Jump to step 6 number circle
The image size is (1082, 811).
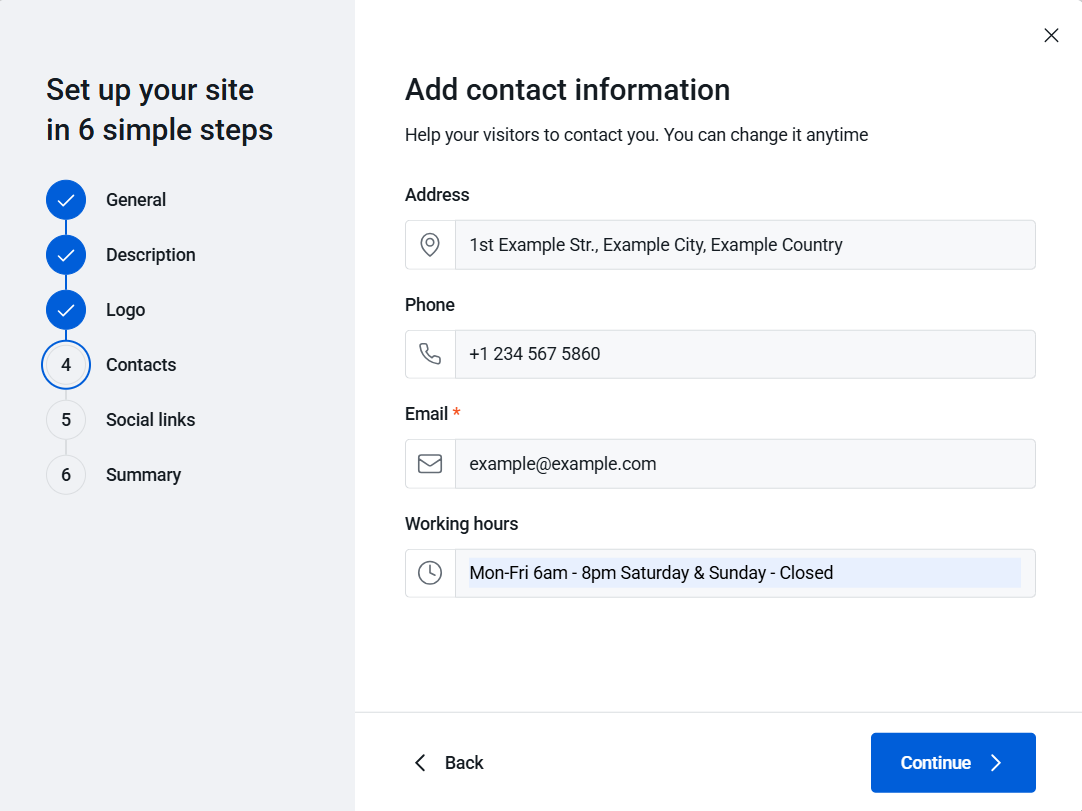(66, 475)
